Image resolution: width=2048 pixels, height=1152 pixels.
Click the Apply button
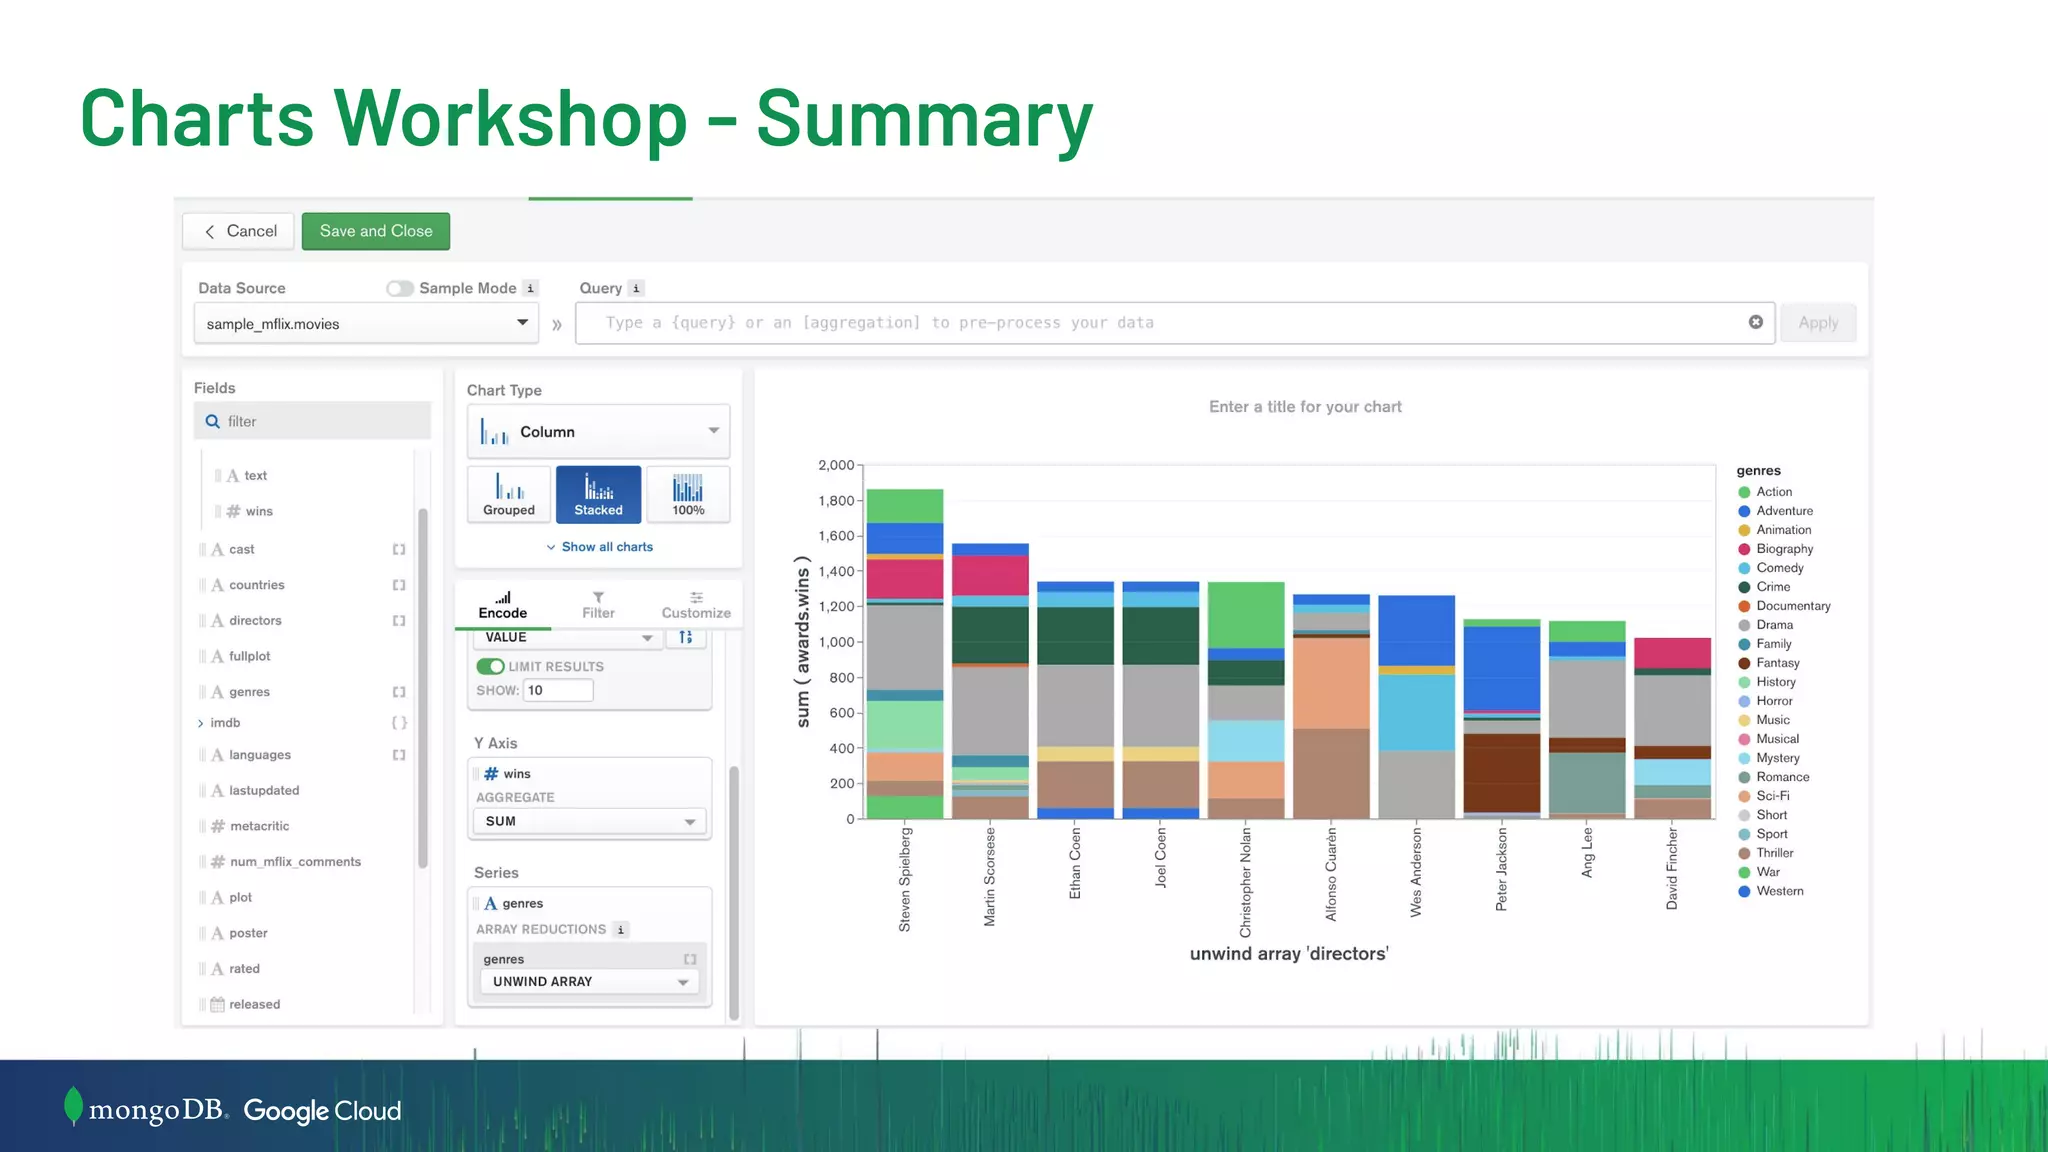click(1818, 323)
